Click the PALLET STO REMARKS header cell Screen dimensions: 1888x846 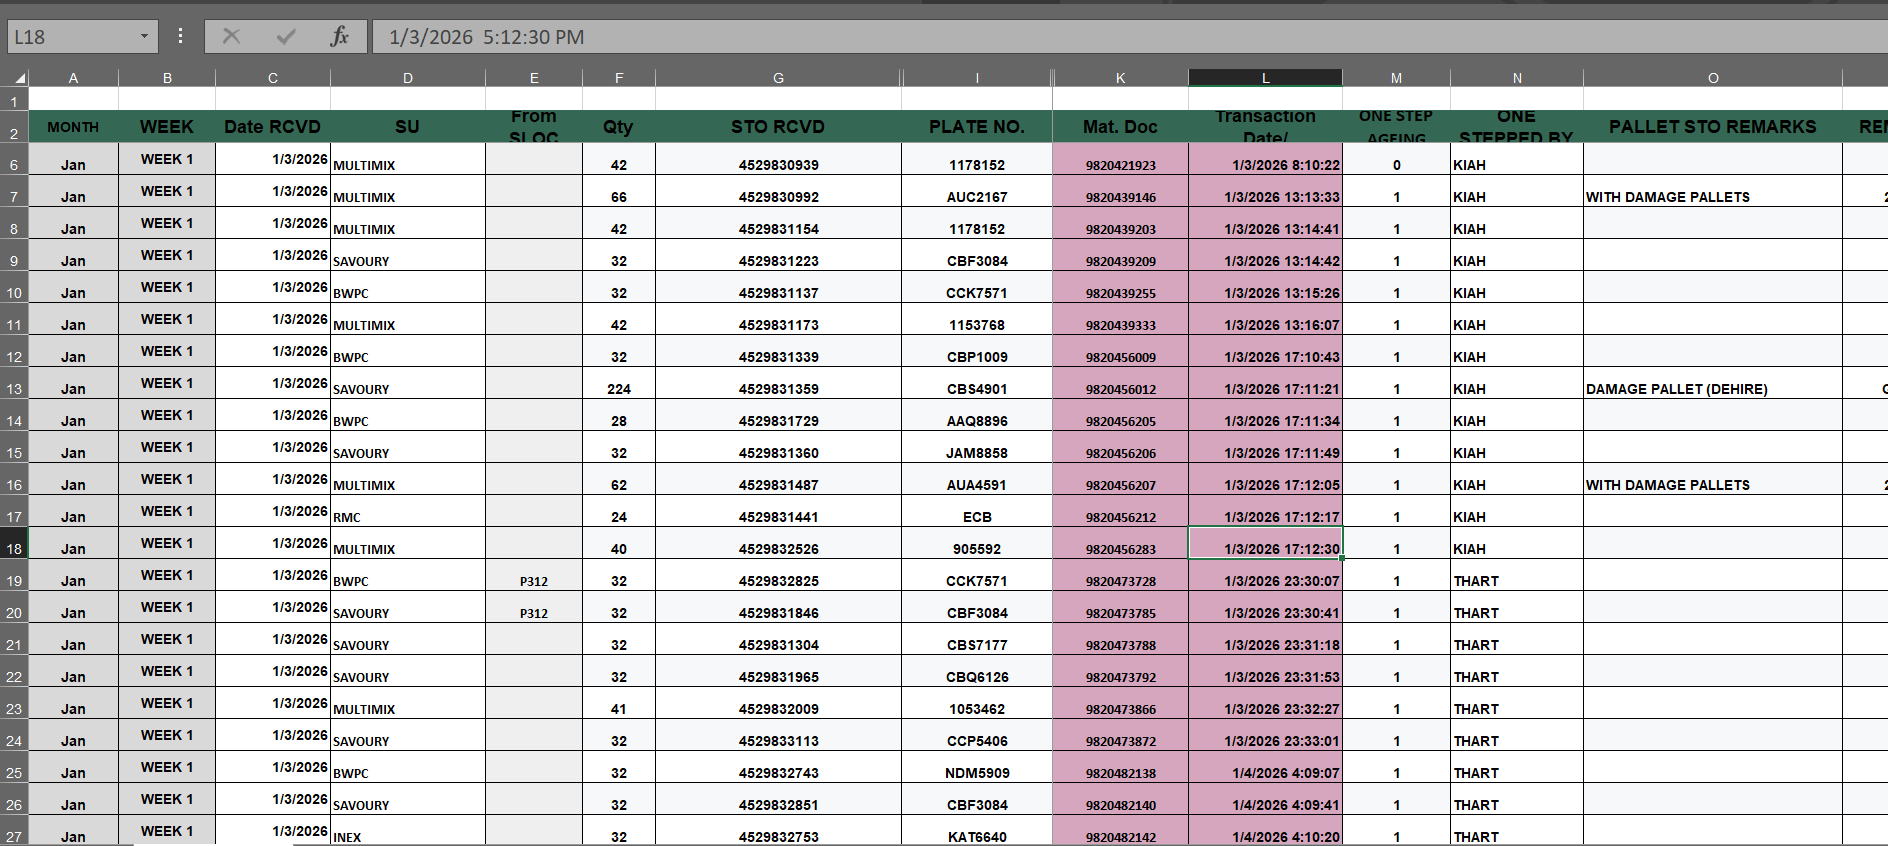1712,126
